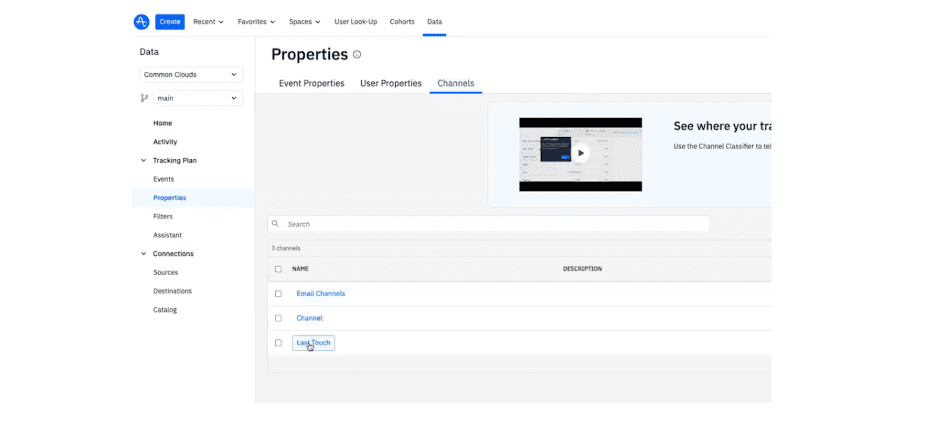This screenshot has height=429, width=927.
Task: Check the Email Channels row checkbox
Action: coord(278,294)
